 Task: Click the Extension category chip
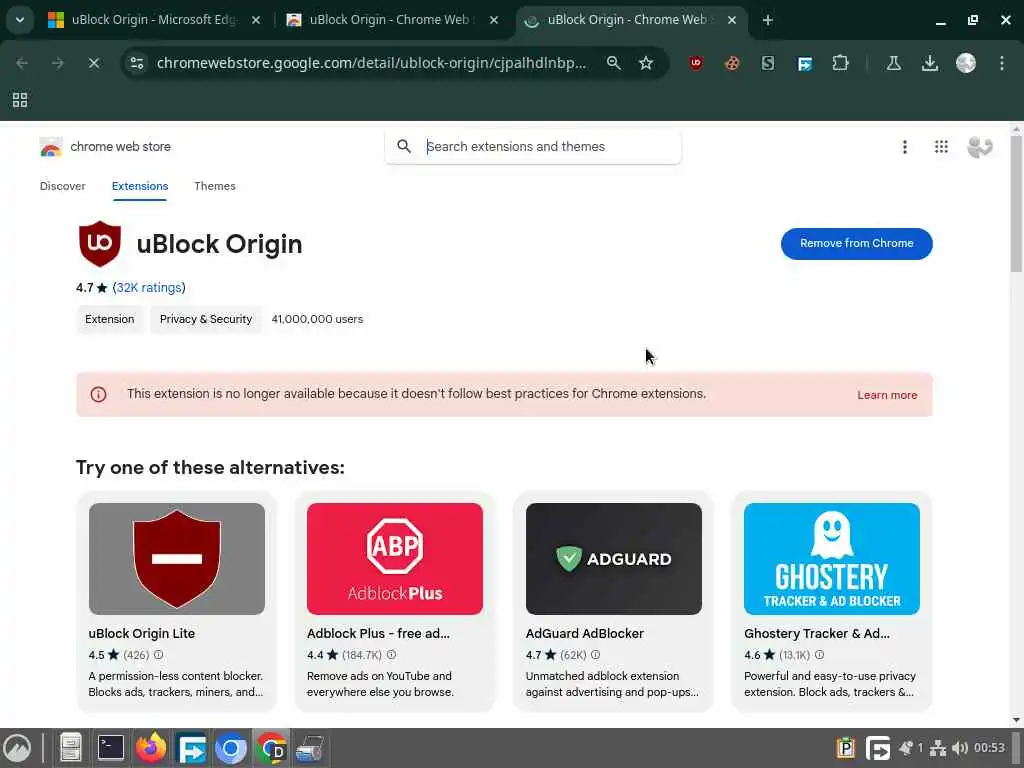[x=110, y=319]
